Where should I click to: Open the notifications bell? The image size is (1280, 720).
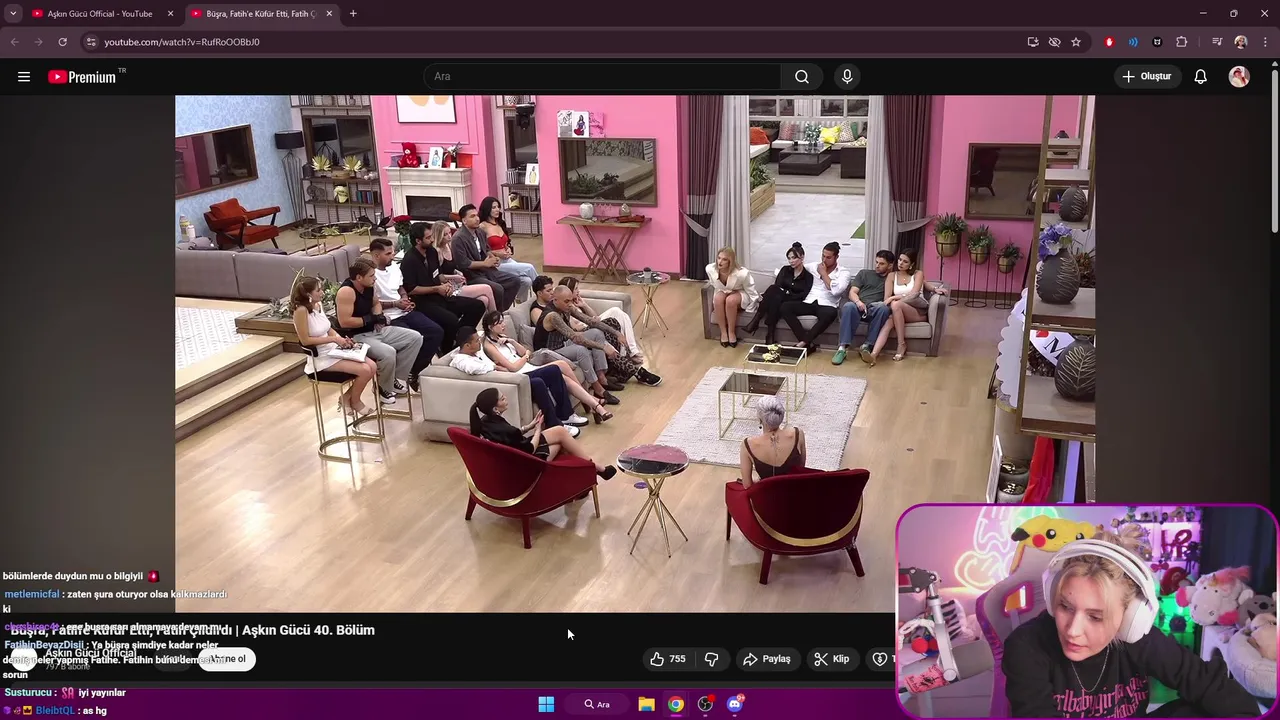1201,77
